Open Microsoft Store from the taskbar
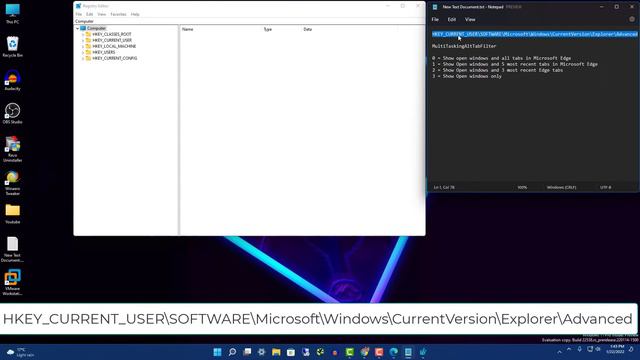640x360 pixels. click(x=291, y=352)
